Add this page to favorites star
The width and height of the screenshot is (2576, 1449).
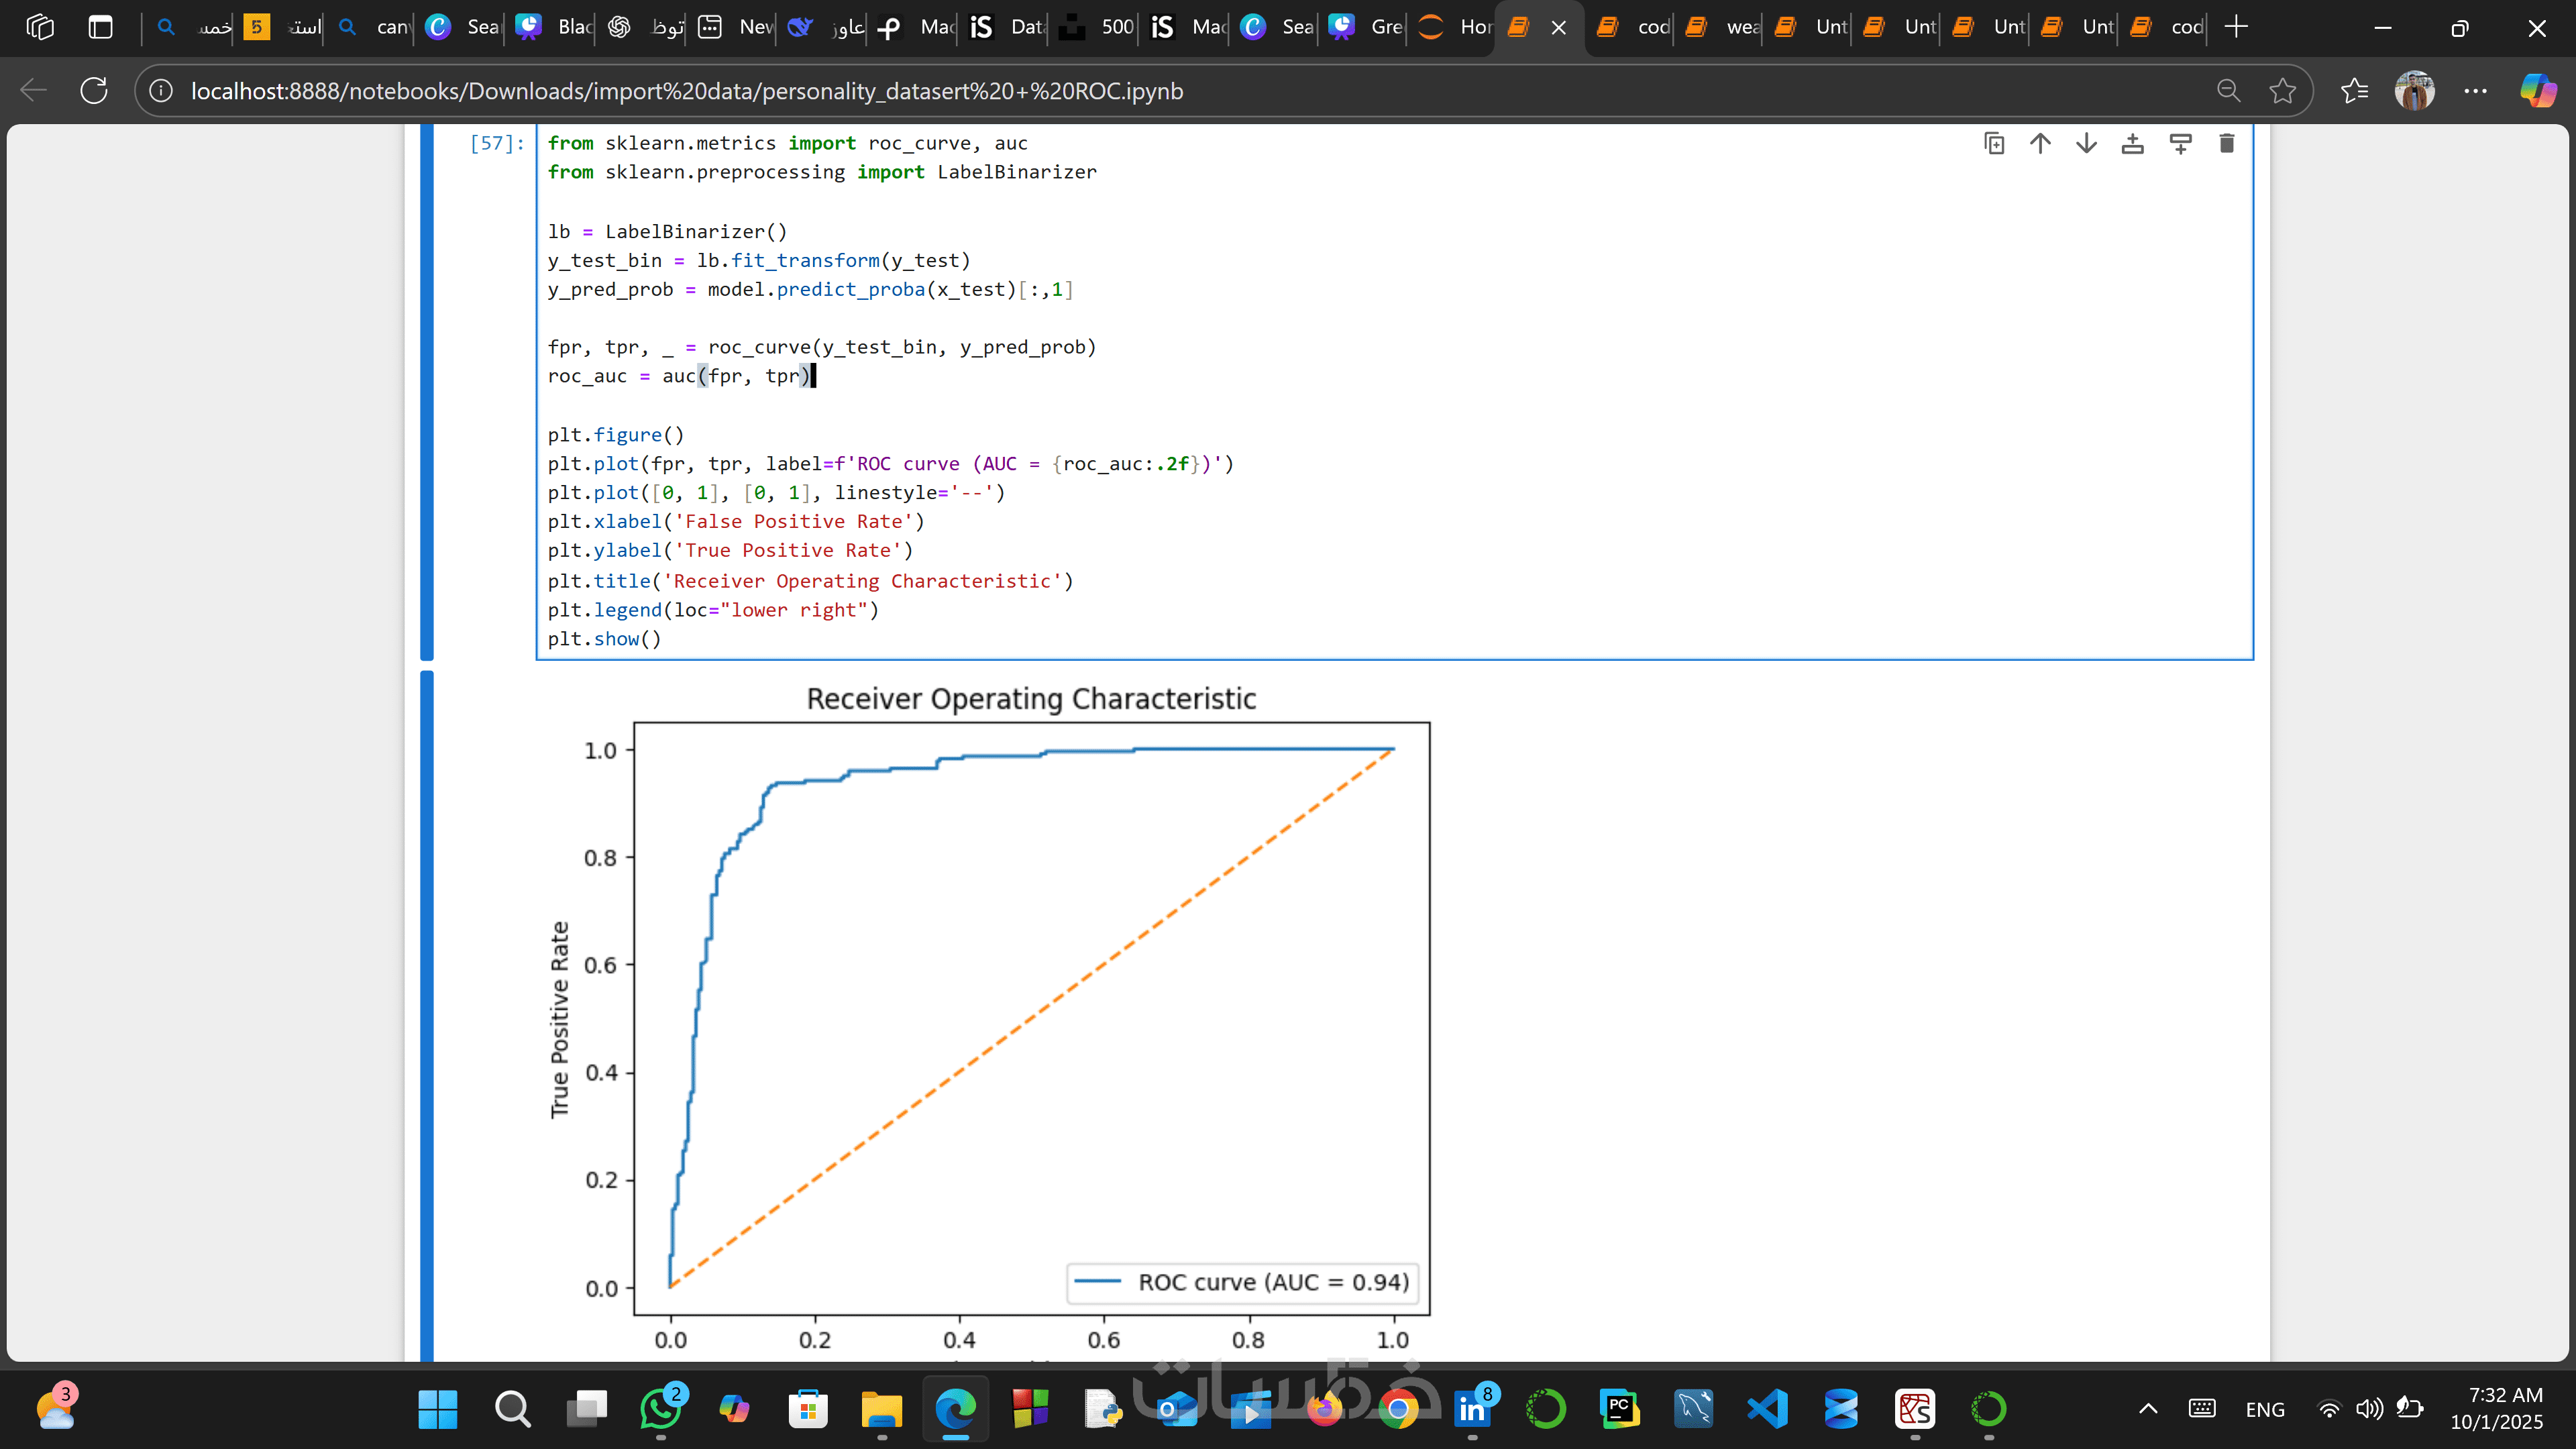point(2282,91)
